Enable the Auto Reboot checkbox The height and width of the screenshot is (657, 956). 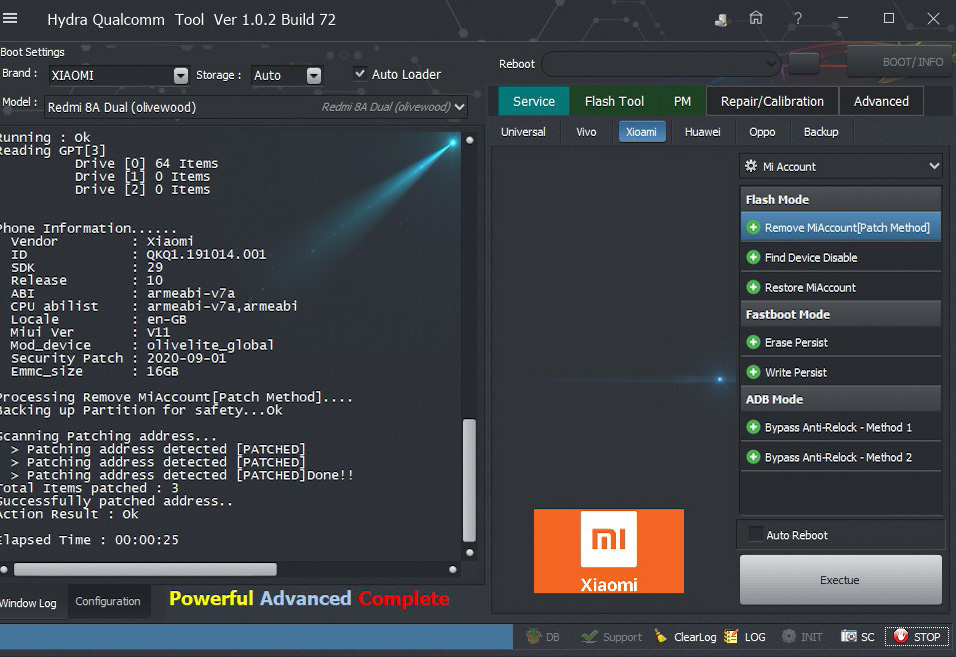[756, 535]
